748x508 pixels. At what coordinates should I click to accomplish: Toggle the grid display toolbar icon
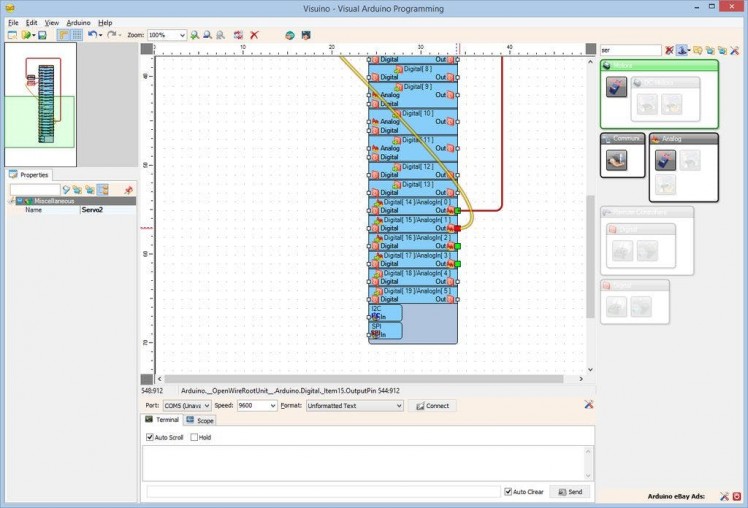76,35
